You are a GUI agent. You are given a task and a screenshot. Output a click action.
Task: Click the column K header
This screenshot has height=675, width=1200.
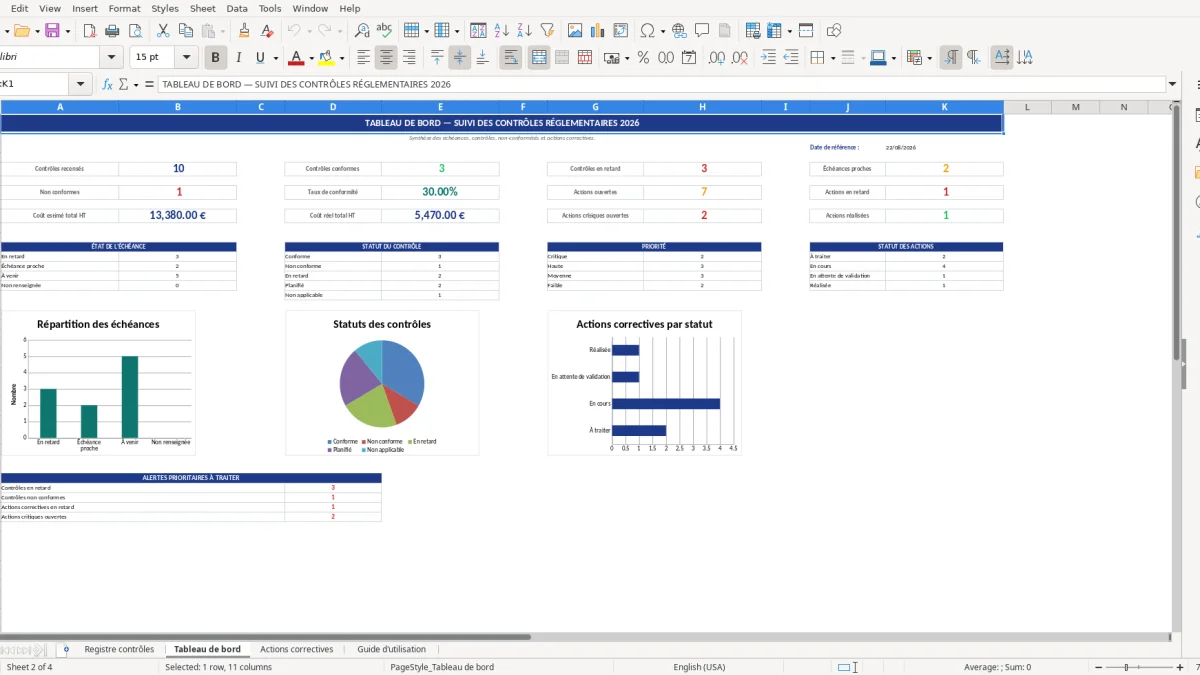click(944, 107)
